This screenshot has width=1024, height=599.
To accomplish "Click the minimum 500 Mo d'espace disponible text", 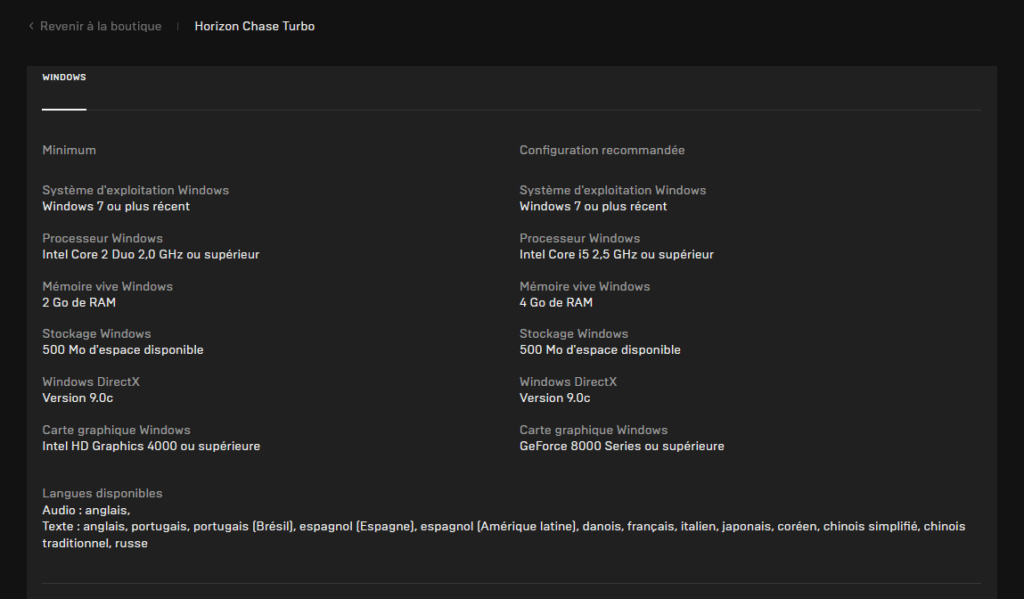I will 123,350.
